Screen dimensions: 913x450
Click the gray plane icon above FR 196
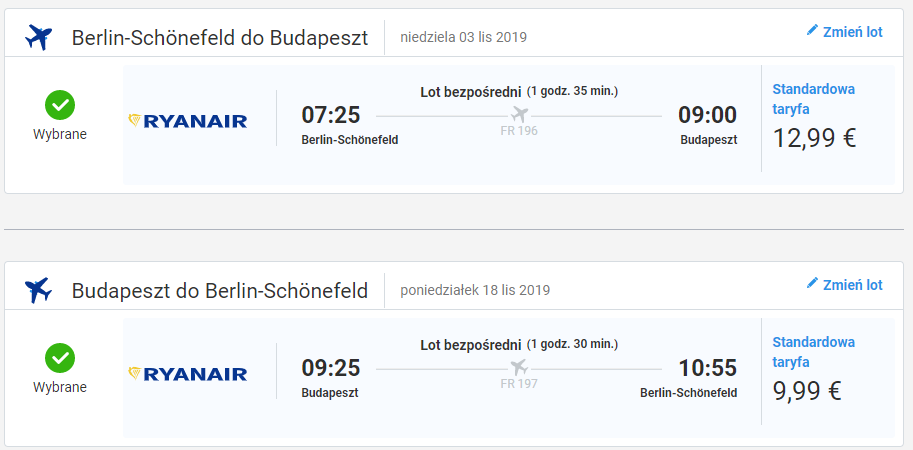(x=519, y=114)
